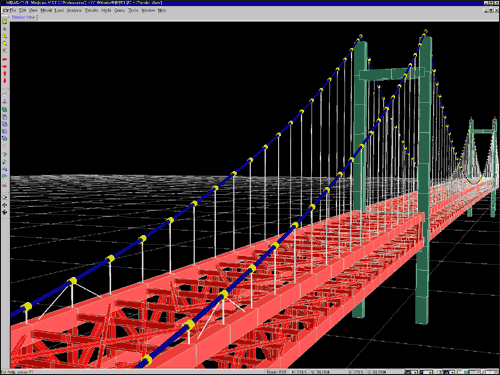This screenshot has width=500, height=375.
Task: Open the Load menu
Action: pyautogui.click(x=59, y=10)
